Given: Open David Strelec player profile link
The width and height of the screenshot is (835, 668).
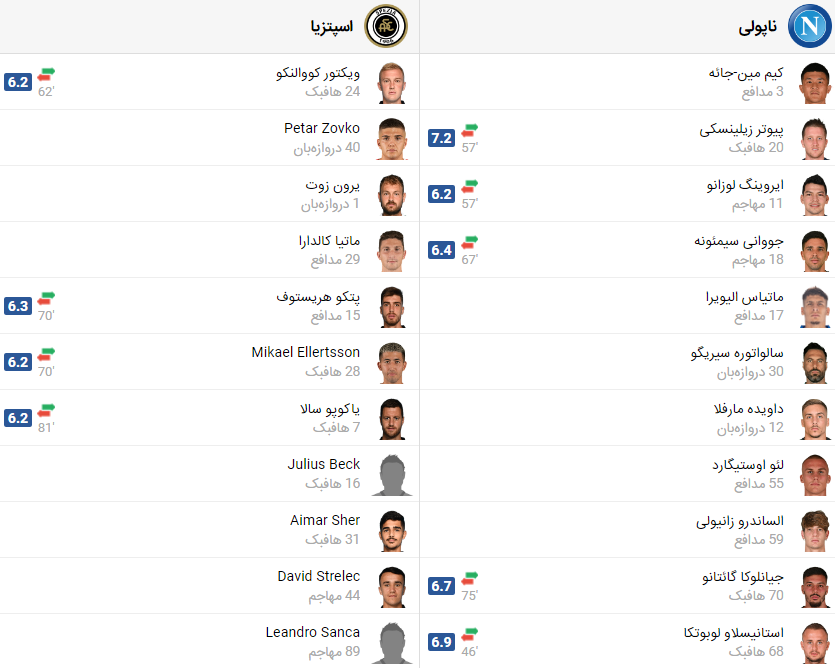Looking at the screenshot, I should (318, 576).
